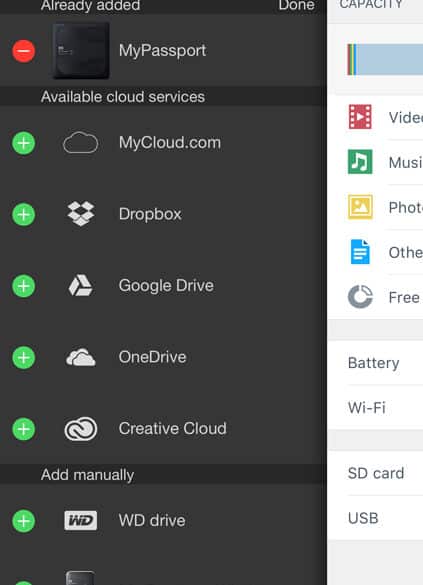
Task: Click the Dropbox logo icon
Action: 81,214
